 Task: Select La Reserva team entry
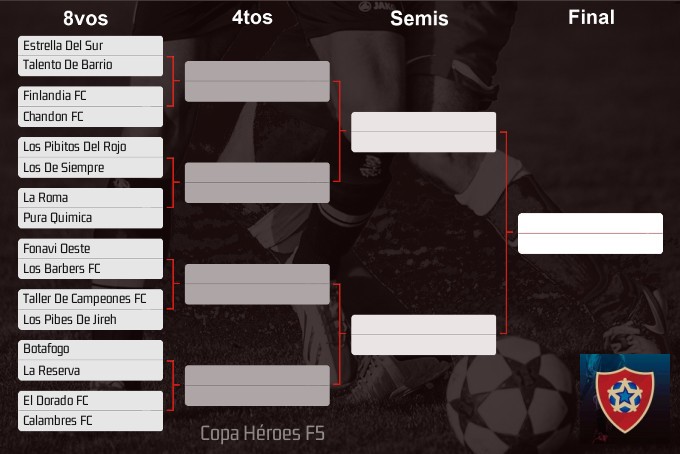click(90, 371)
